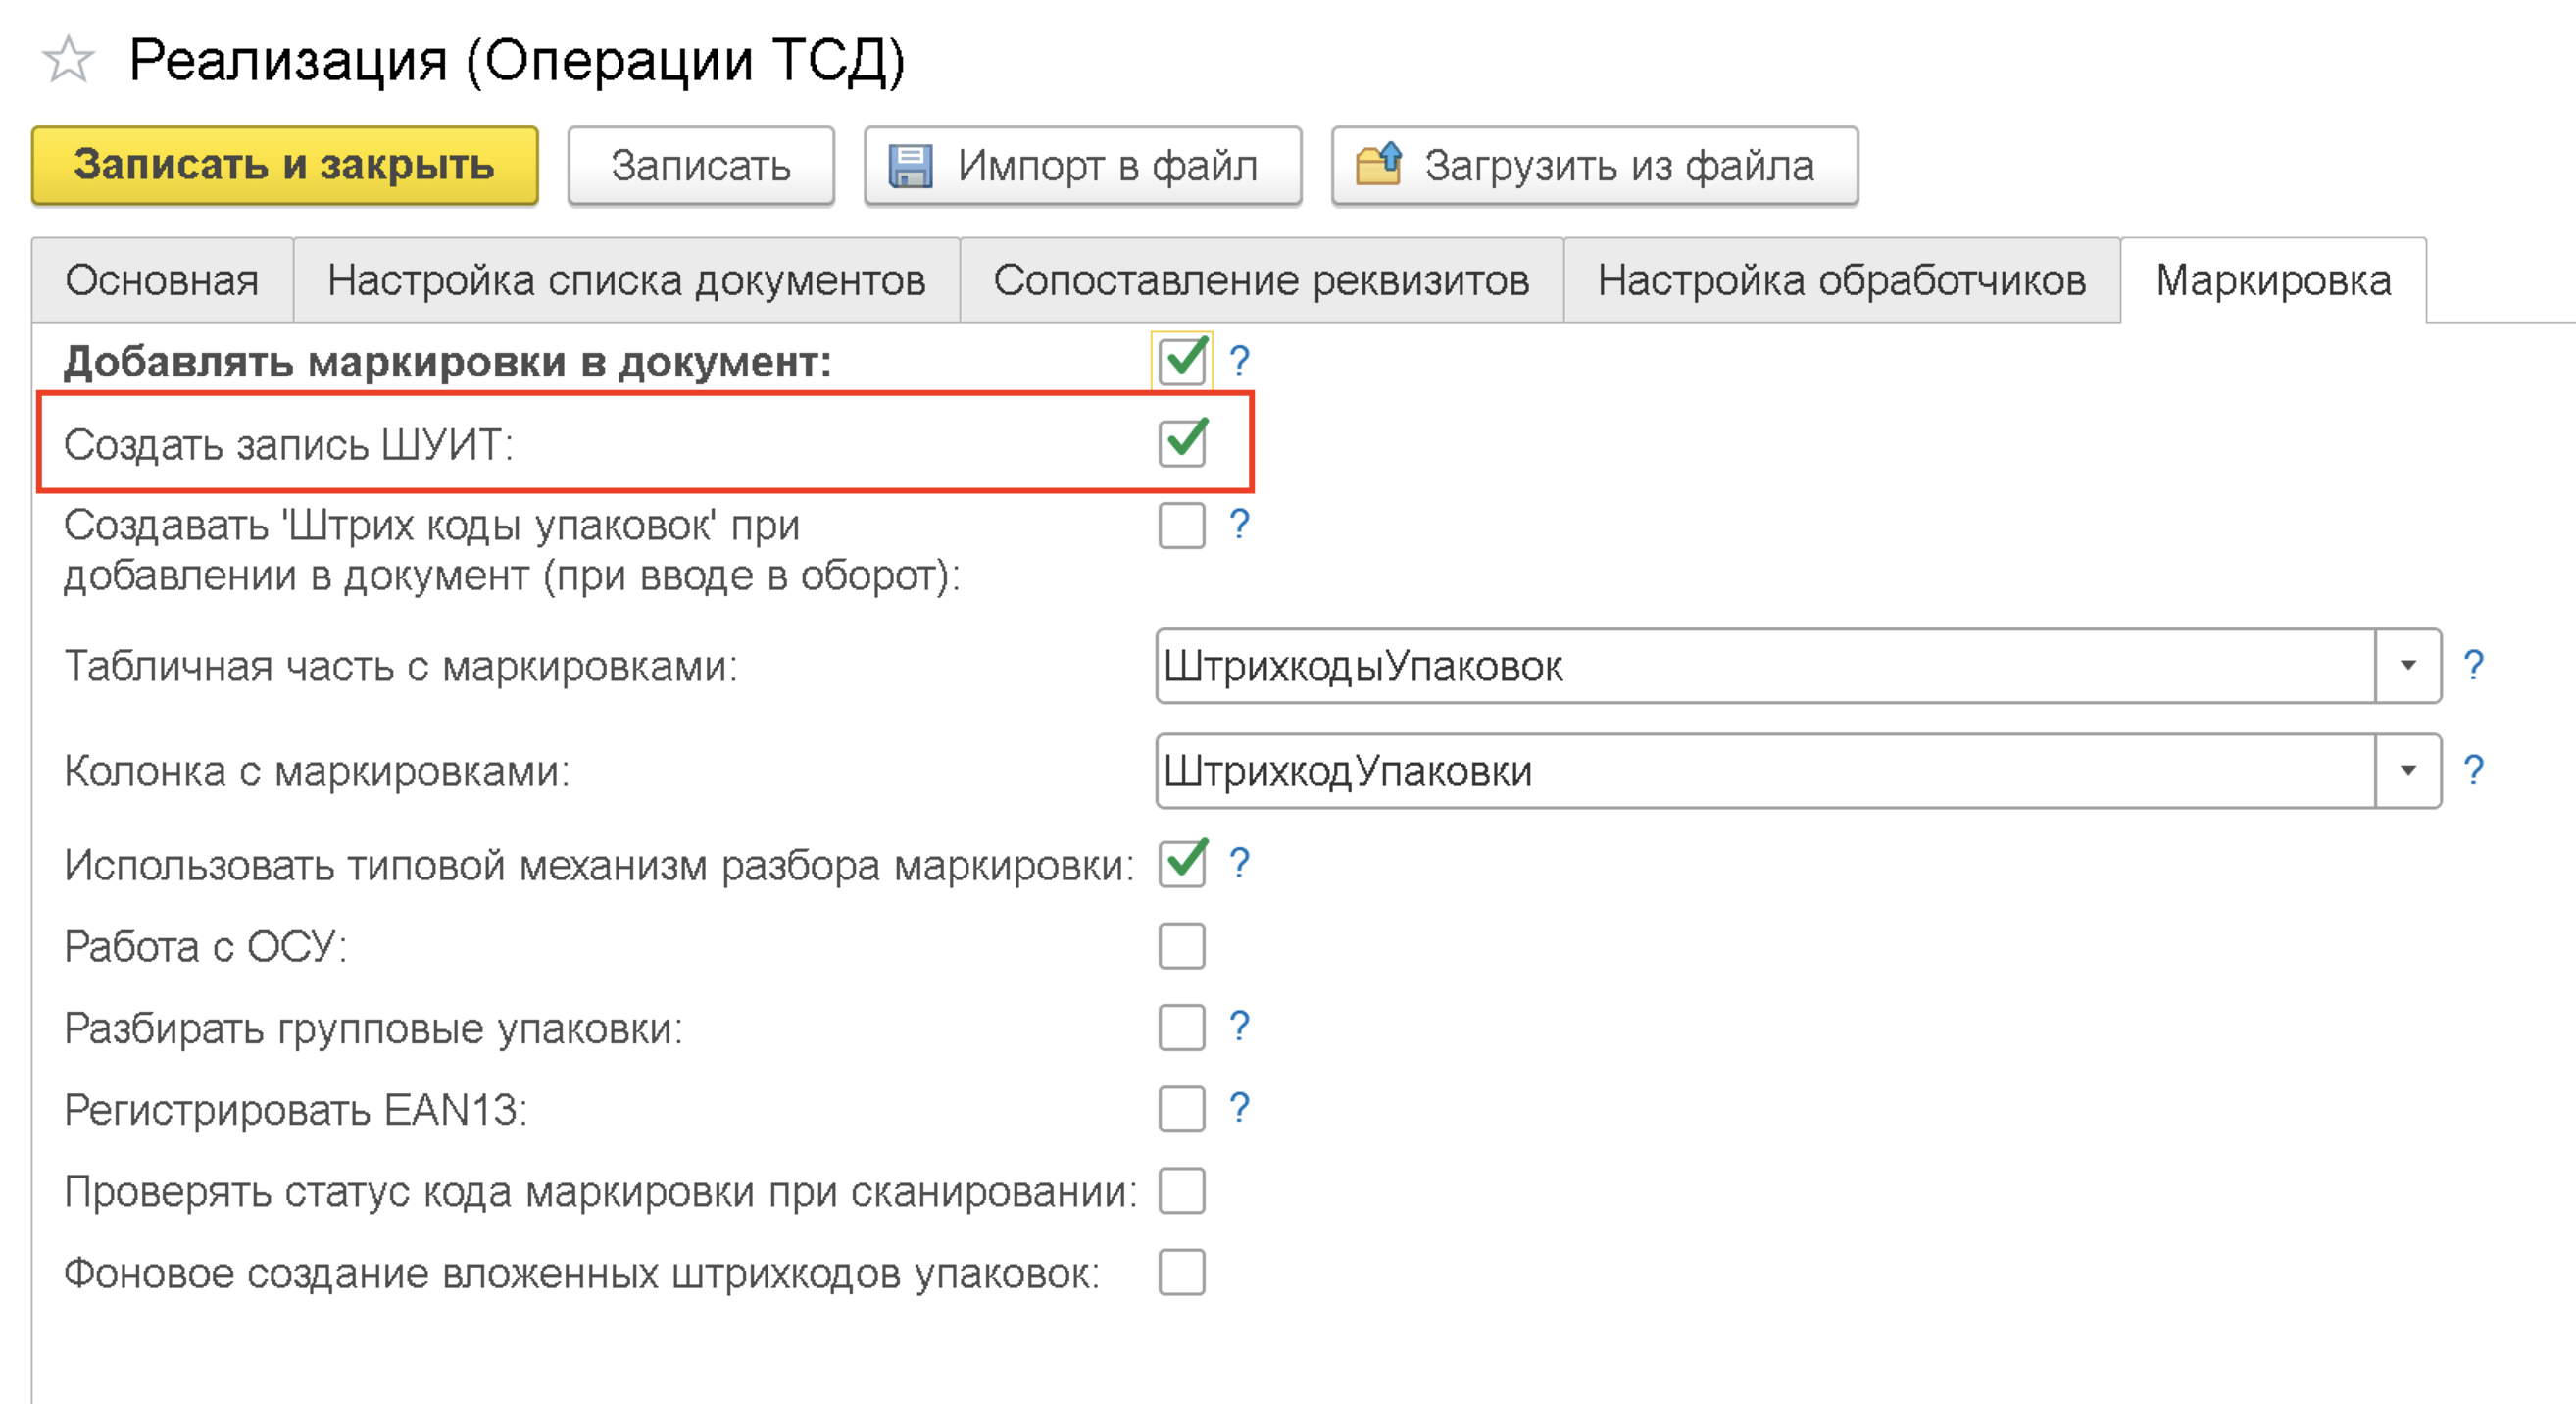Screen dimensions: 2576x1404
Task: Uncheck 'Создать запись ШУИТ' checkbox
Action: coord(1182,443)
